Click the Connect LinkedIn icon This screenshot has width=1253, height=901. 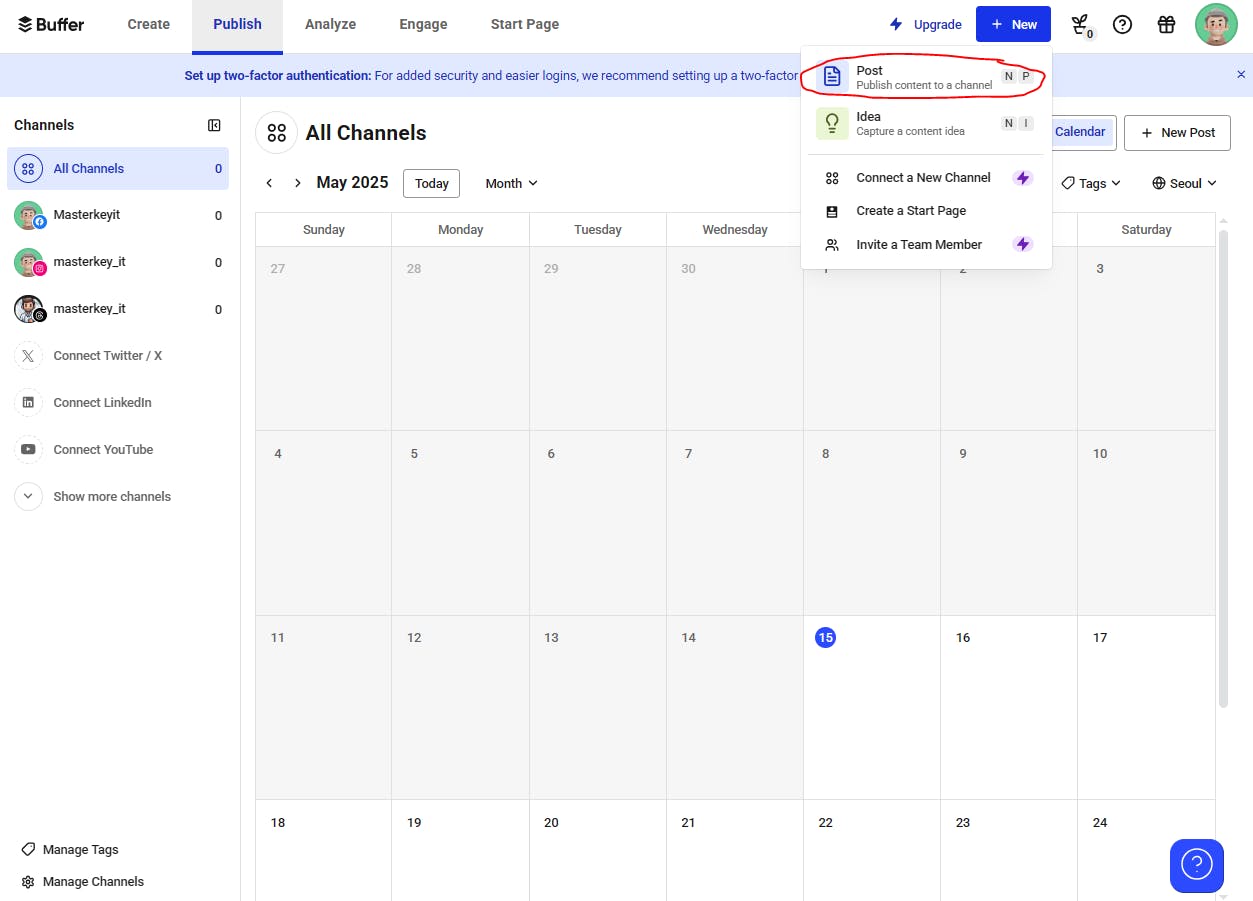pos(28,402)
